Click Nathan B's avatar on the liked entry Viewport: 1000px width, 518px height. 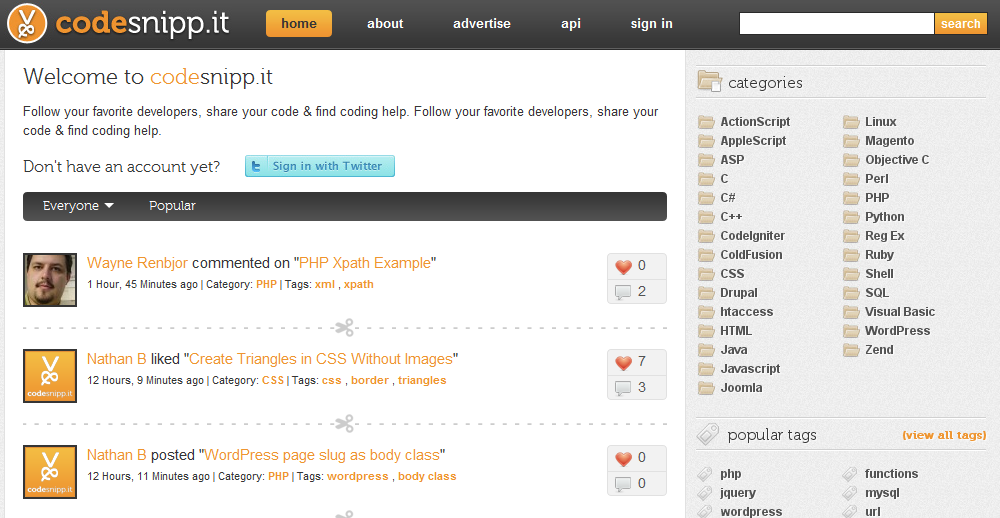tap(50, 376)
